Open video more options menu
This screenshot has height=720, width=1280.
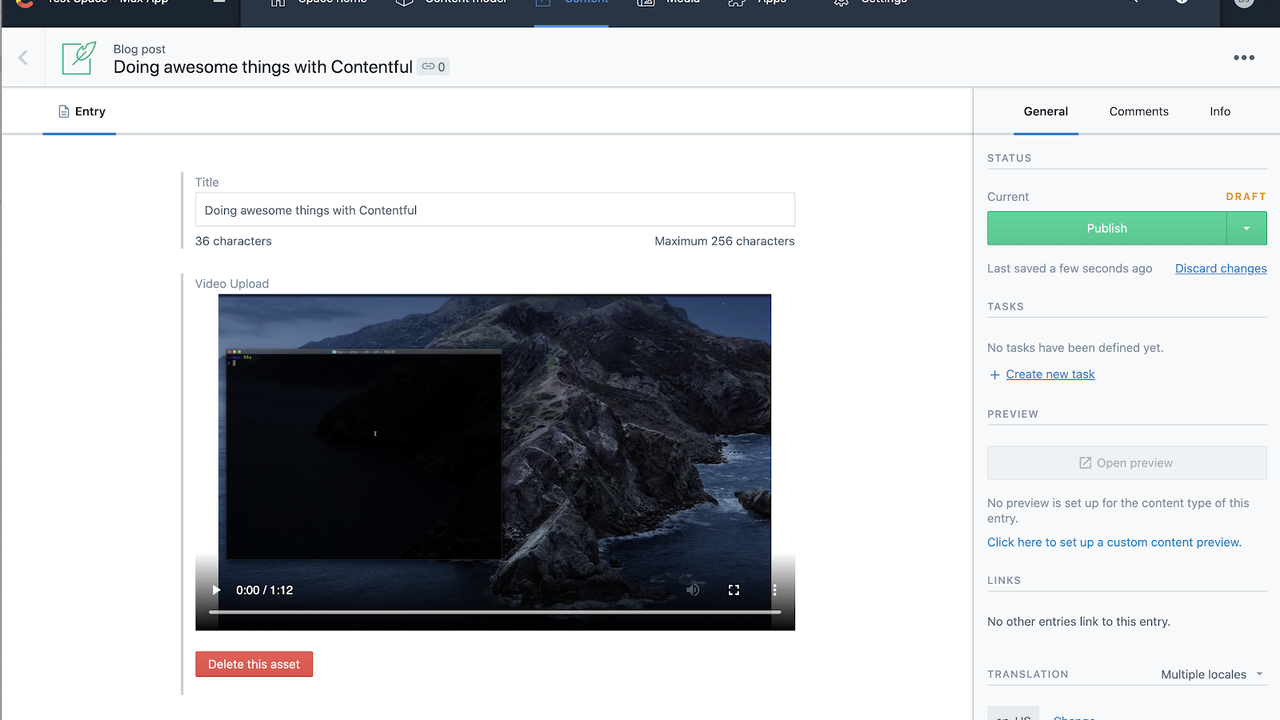pos(774,590)
